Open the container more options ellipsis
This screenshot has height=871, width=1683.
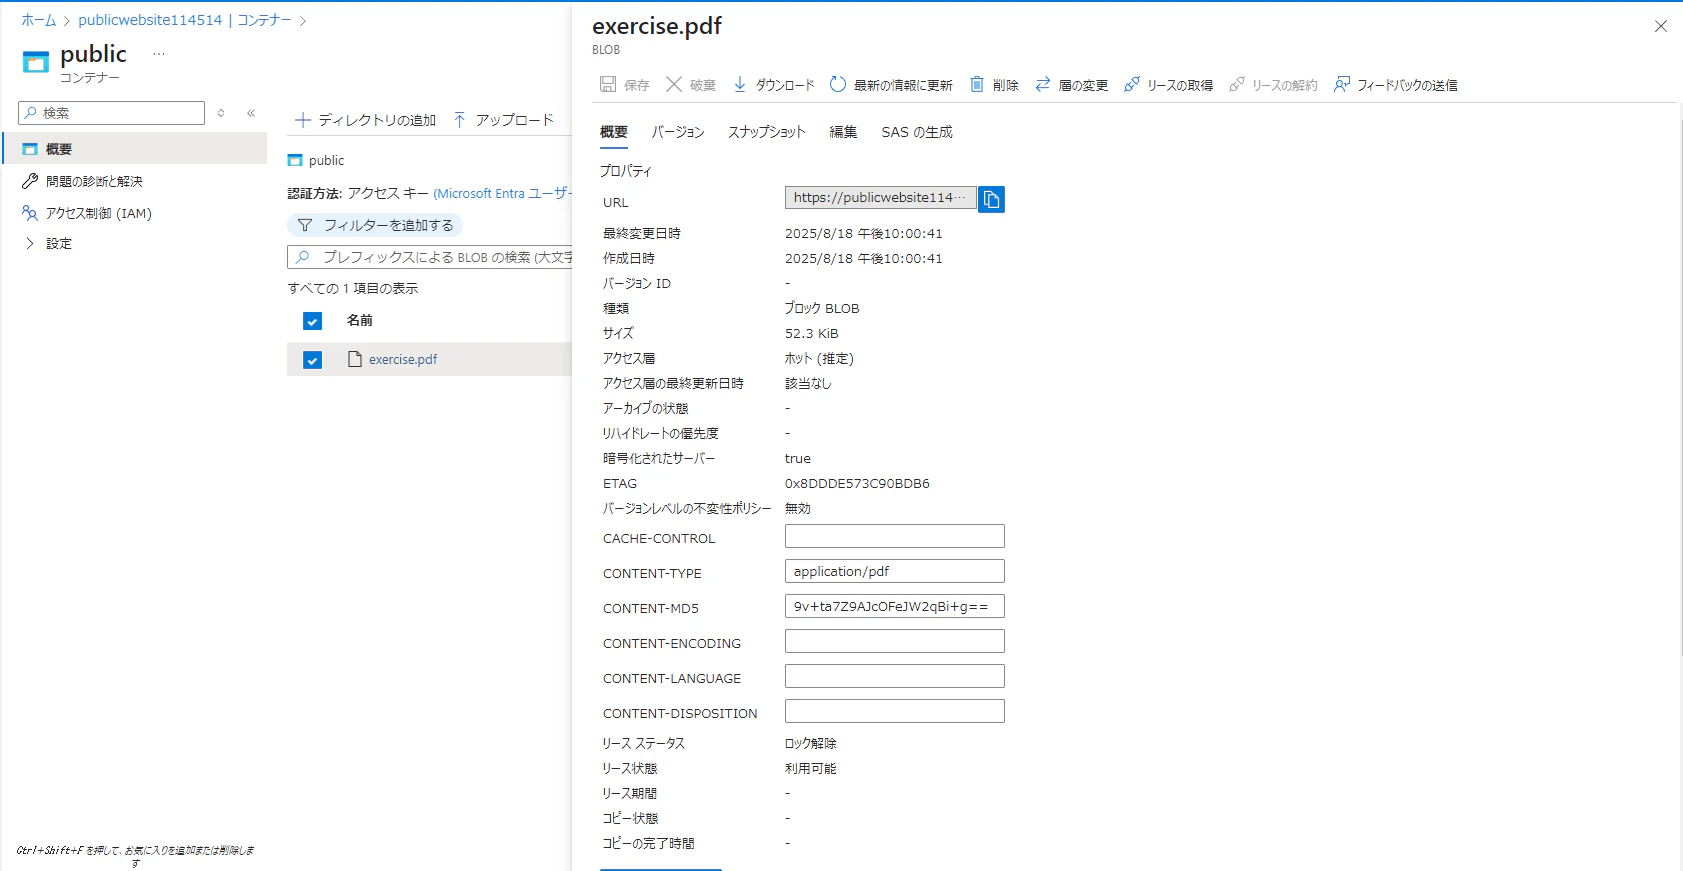(159, 54)
